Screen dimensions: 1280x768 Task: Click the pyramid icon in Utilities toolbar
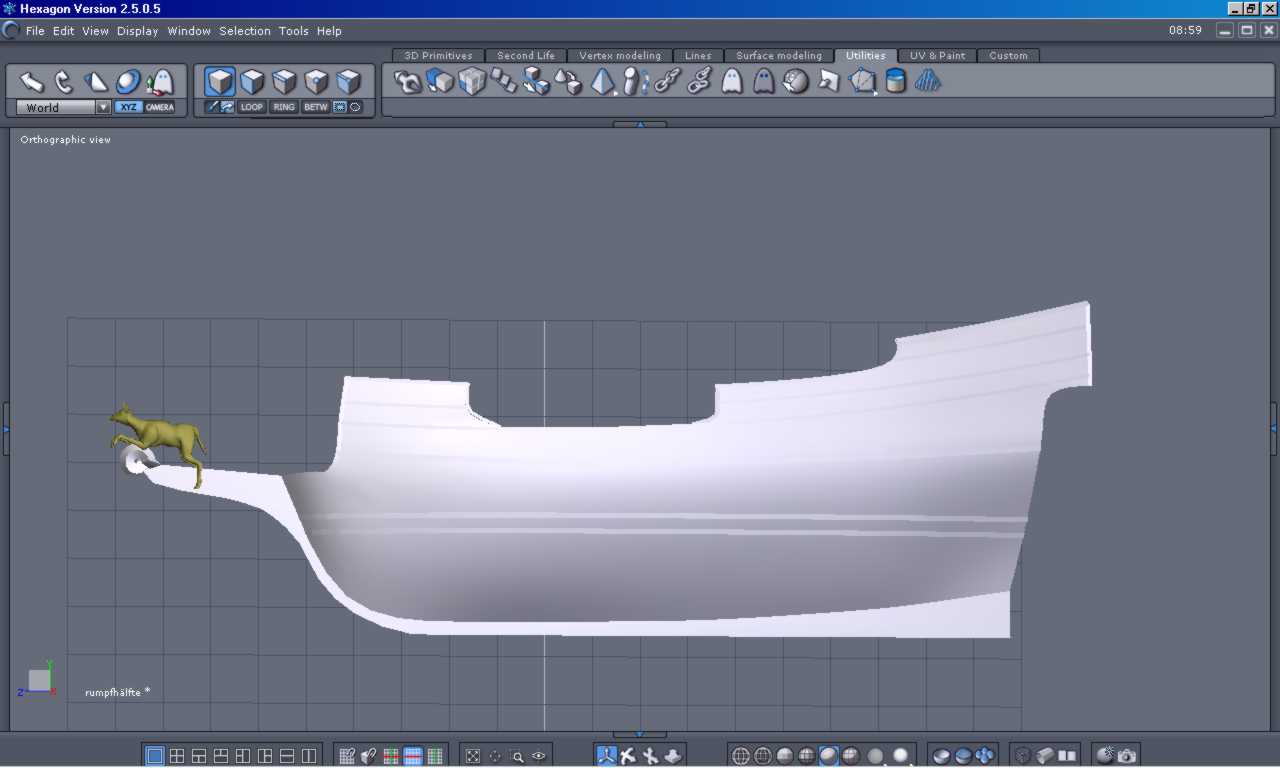point(602,81)
